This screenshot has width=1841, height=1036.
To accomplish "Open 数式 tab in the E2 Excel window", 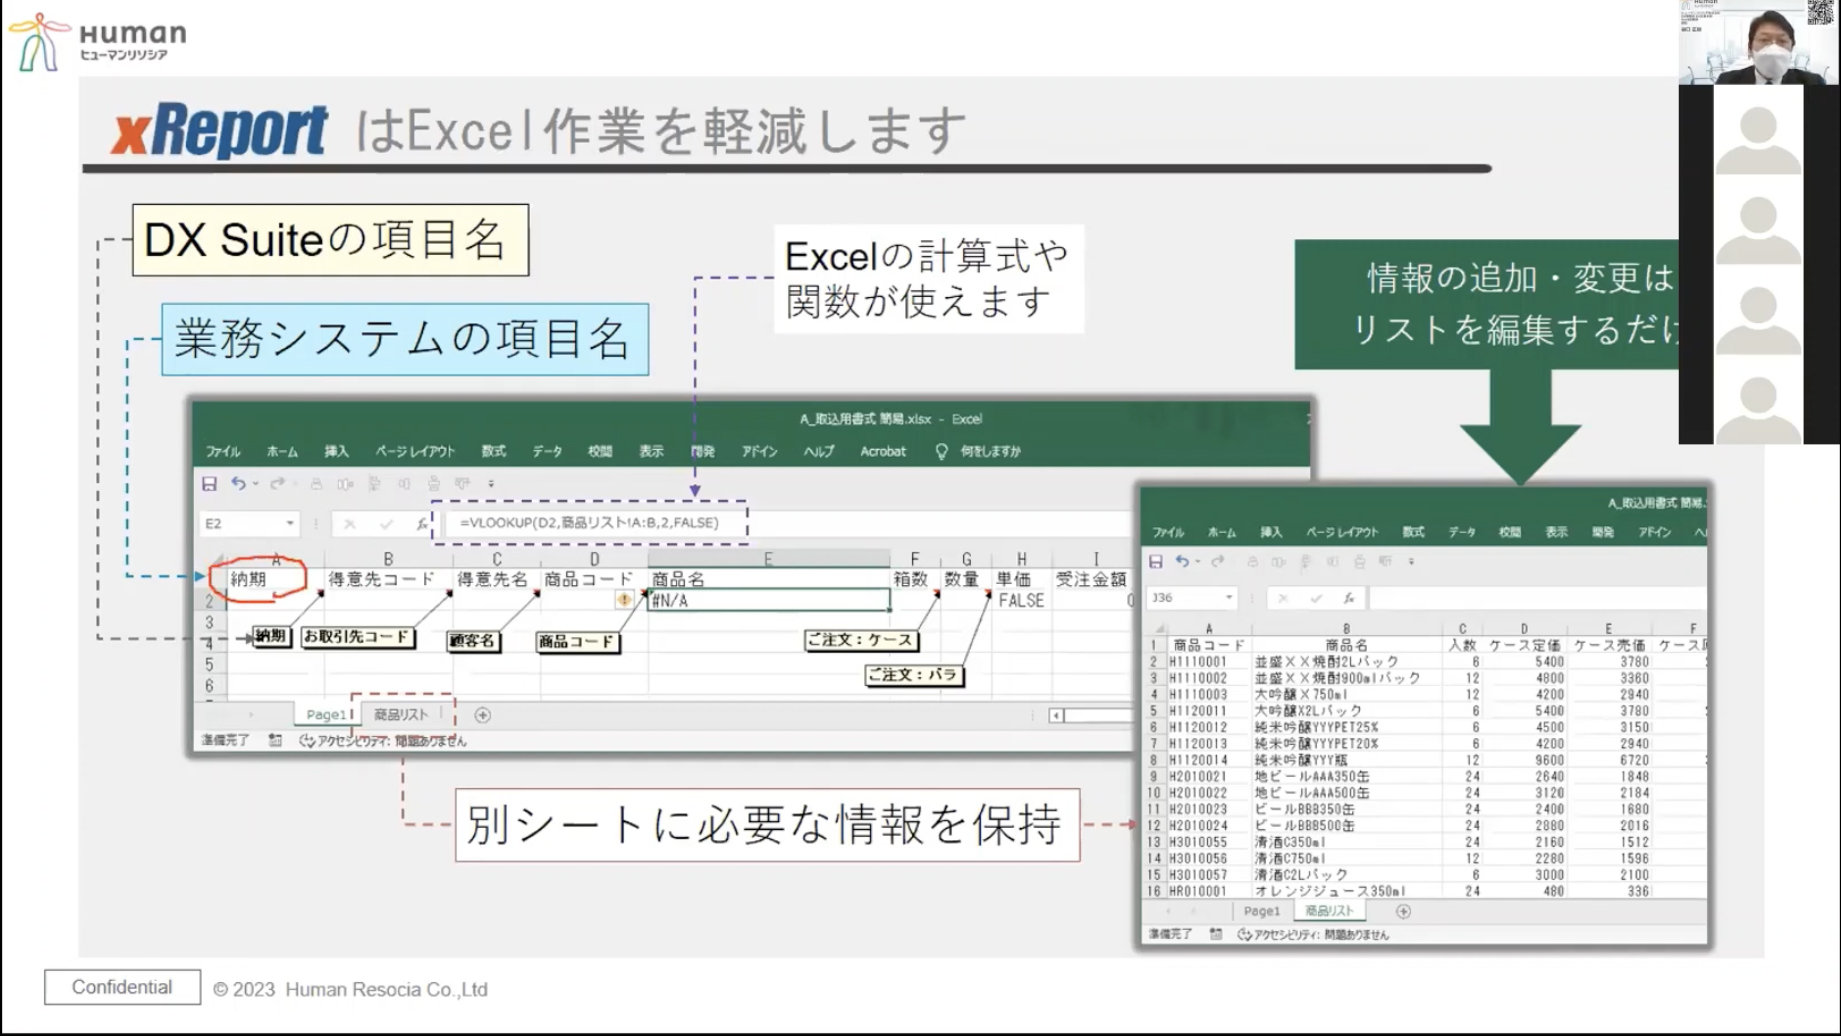I will 493,452.
